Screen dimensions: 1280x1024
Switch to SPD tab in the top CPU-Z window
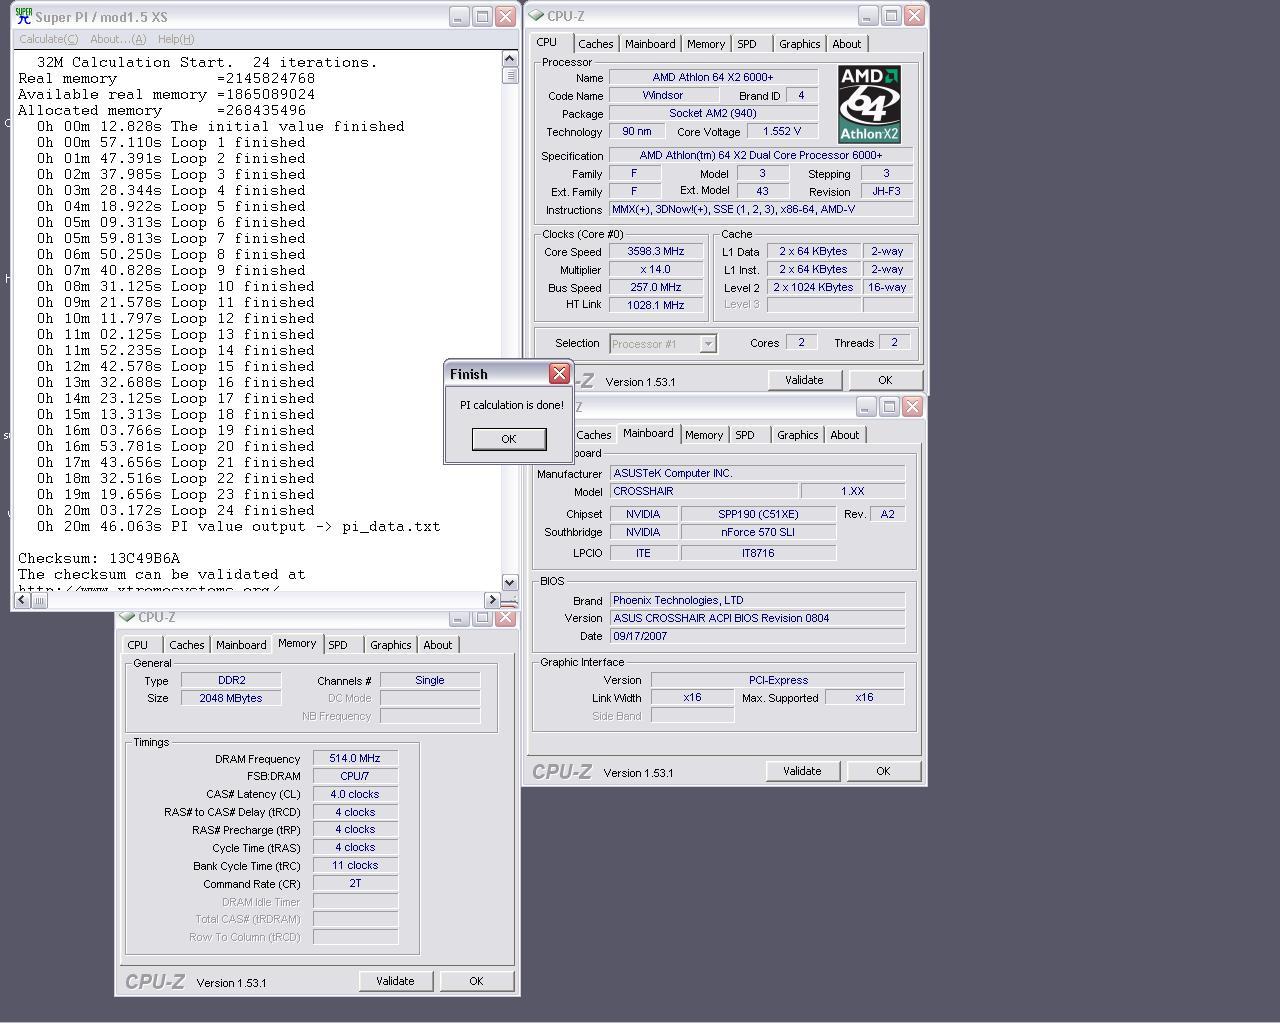coord(746,44)
